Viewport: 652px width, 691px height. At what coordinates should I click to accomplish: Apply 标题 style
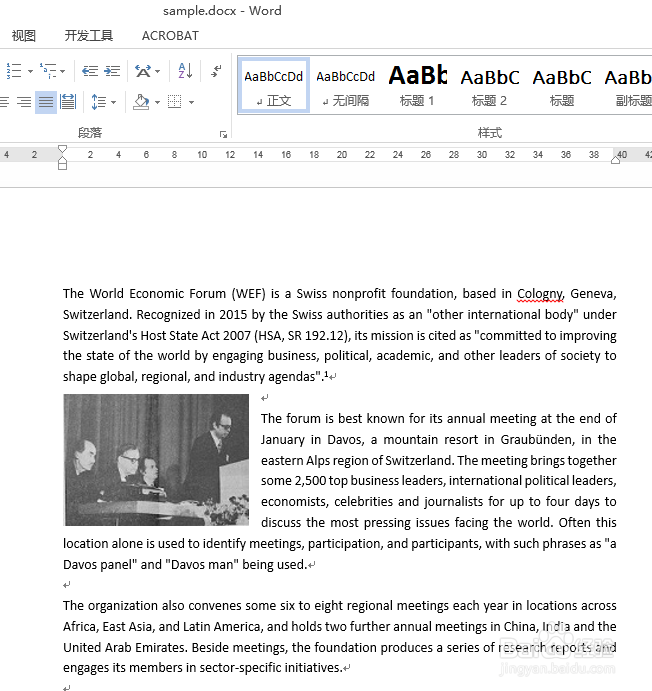pyautogui.click(x=562, y=85)
